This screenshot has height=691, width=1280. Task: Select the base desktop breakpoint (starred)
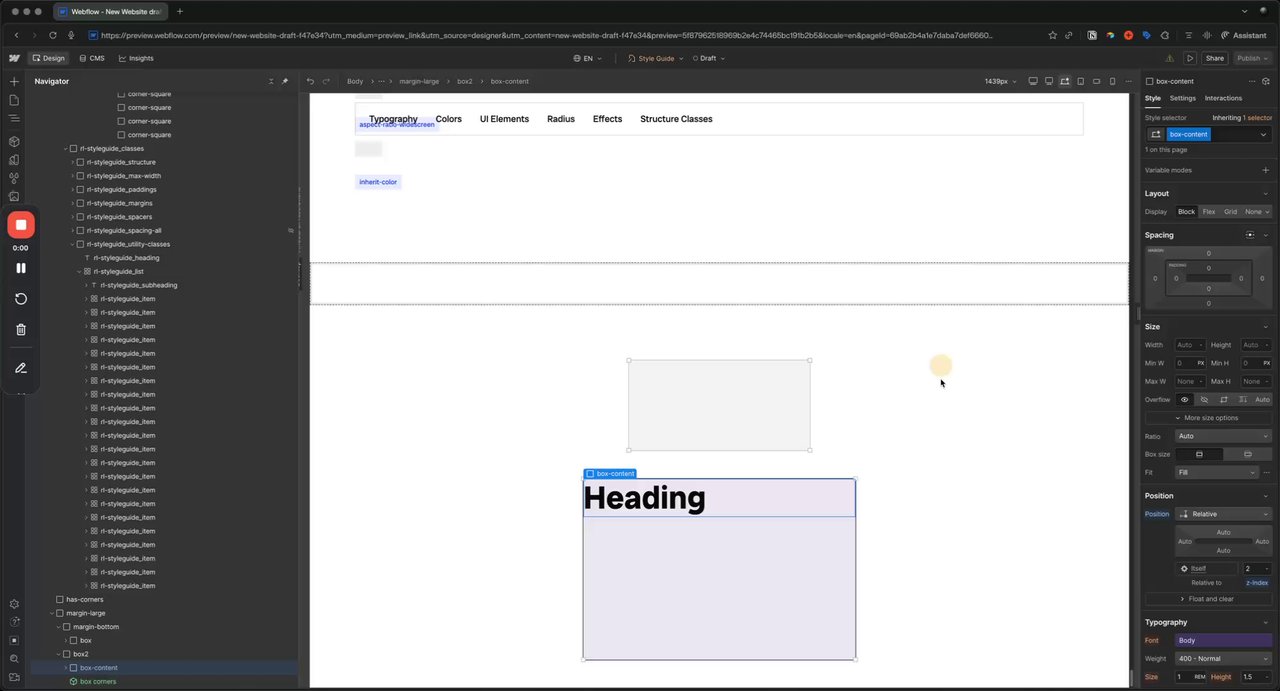[x=1065, y=81]
